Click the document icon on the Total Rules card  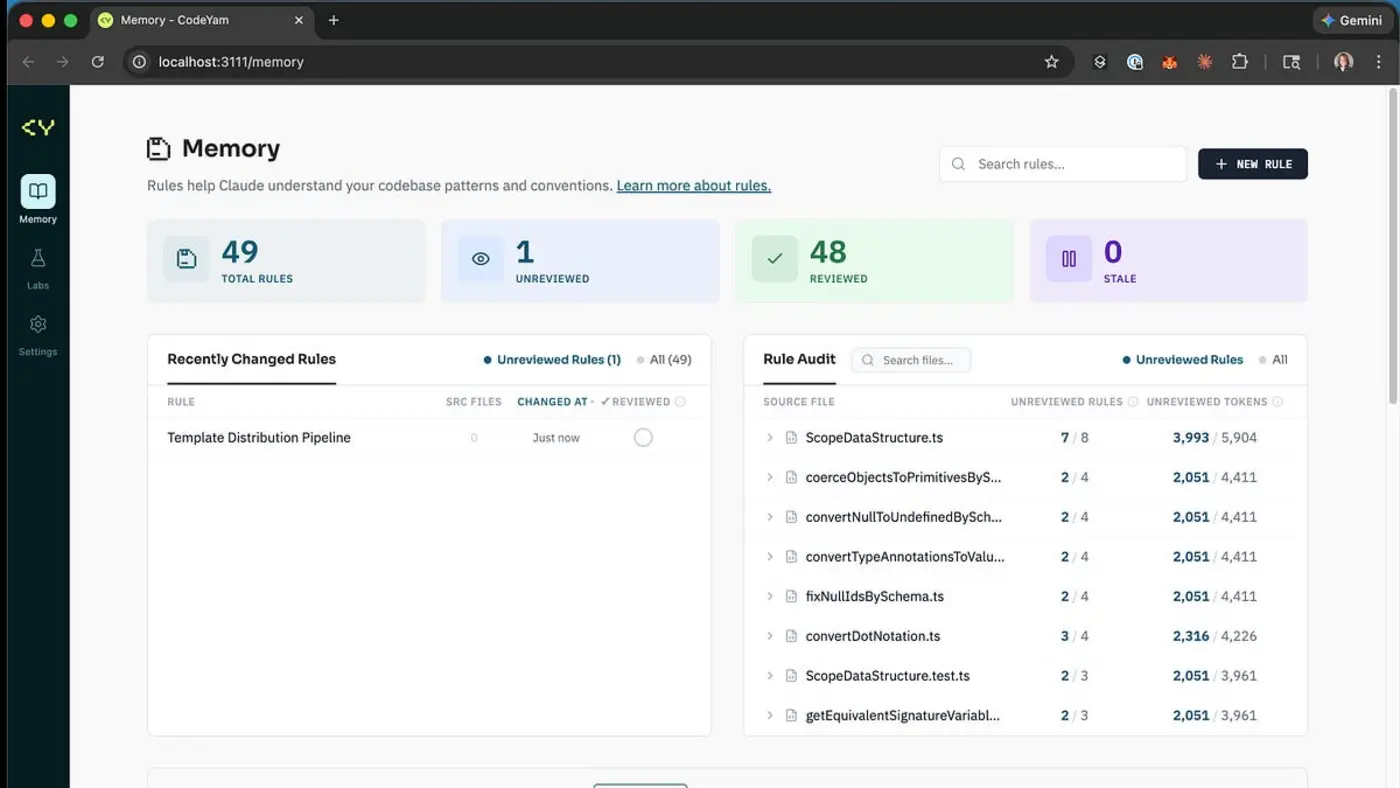pos(186,258)
